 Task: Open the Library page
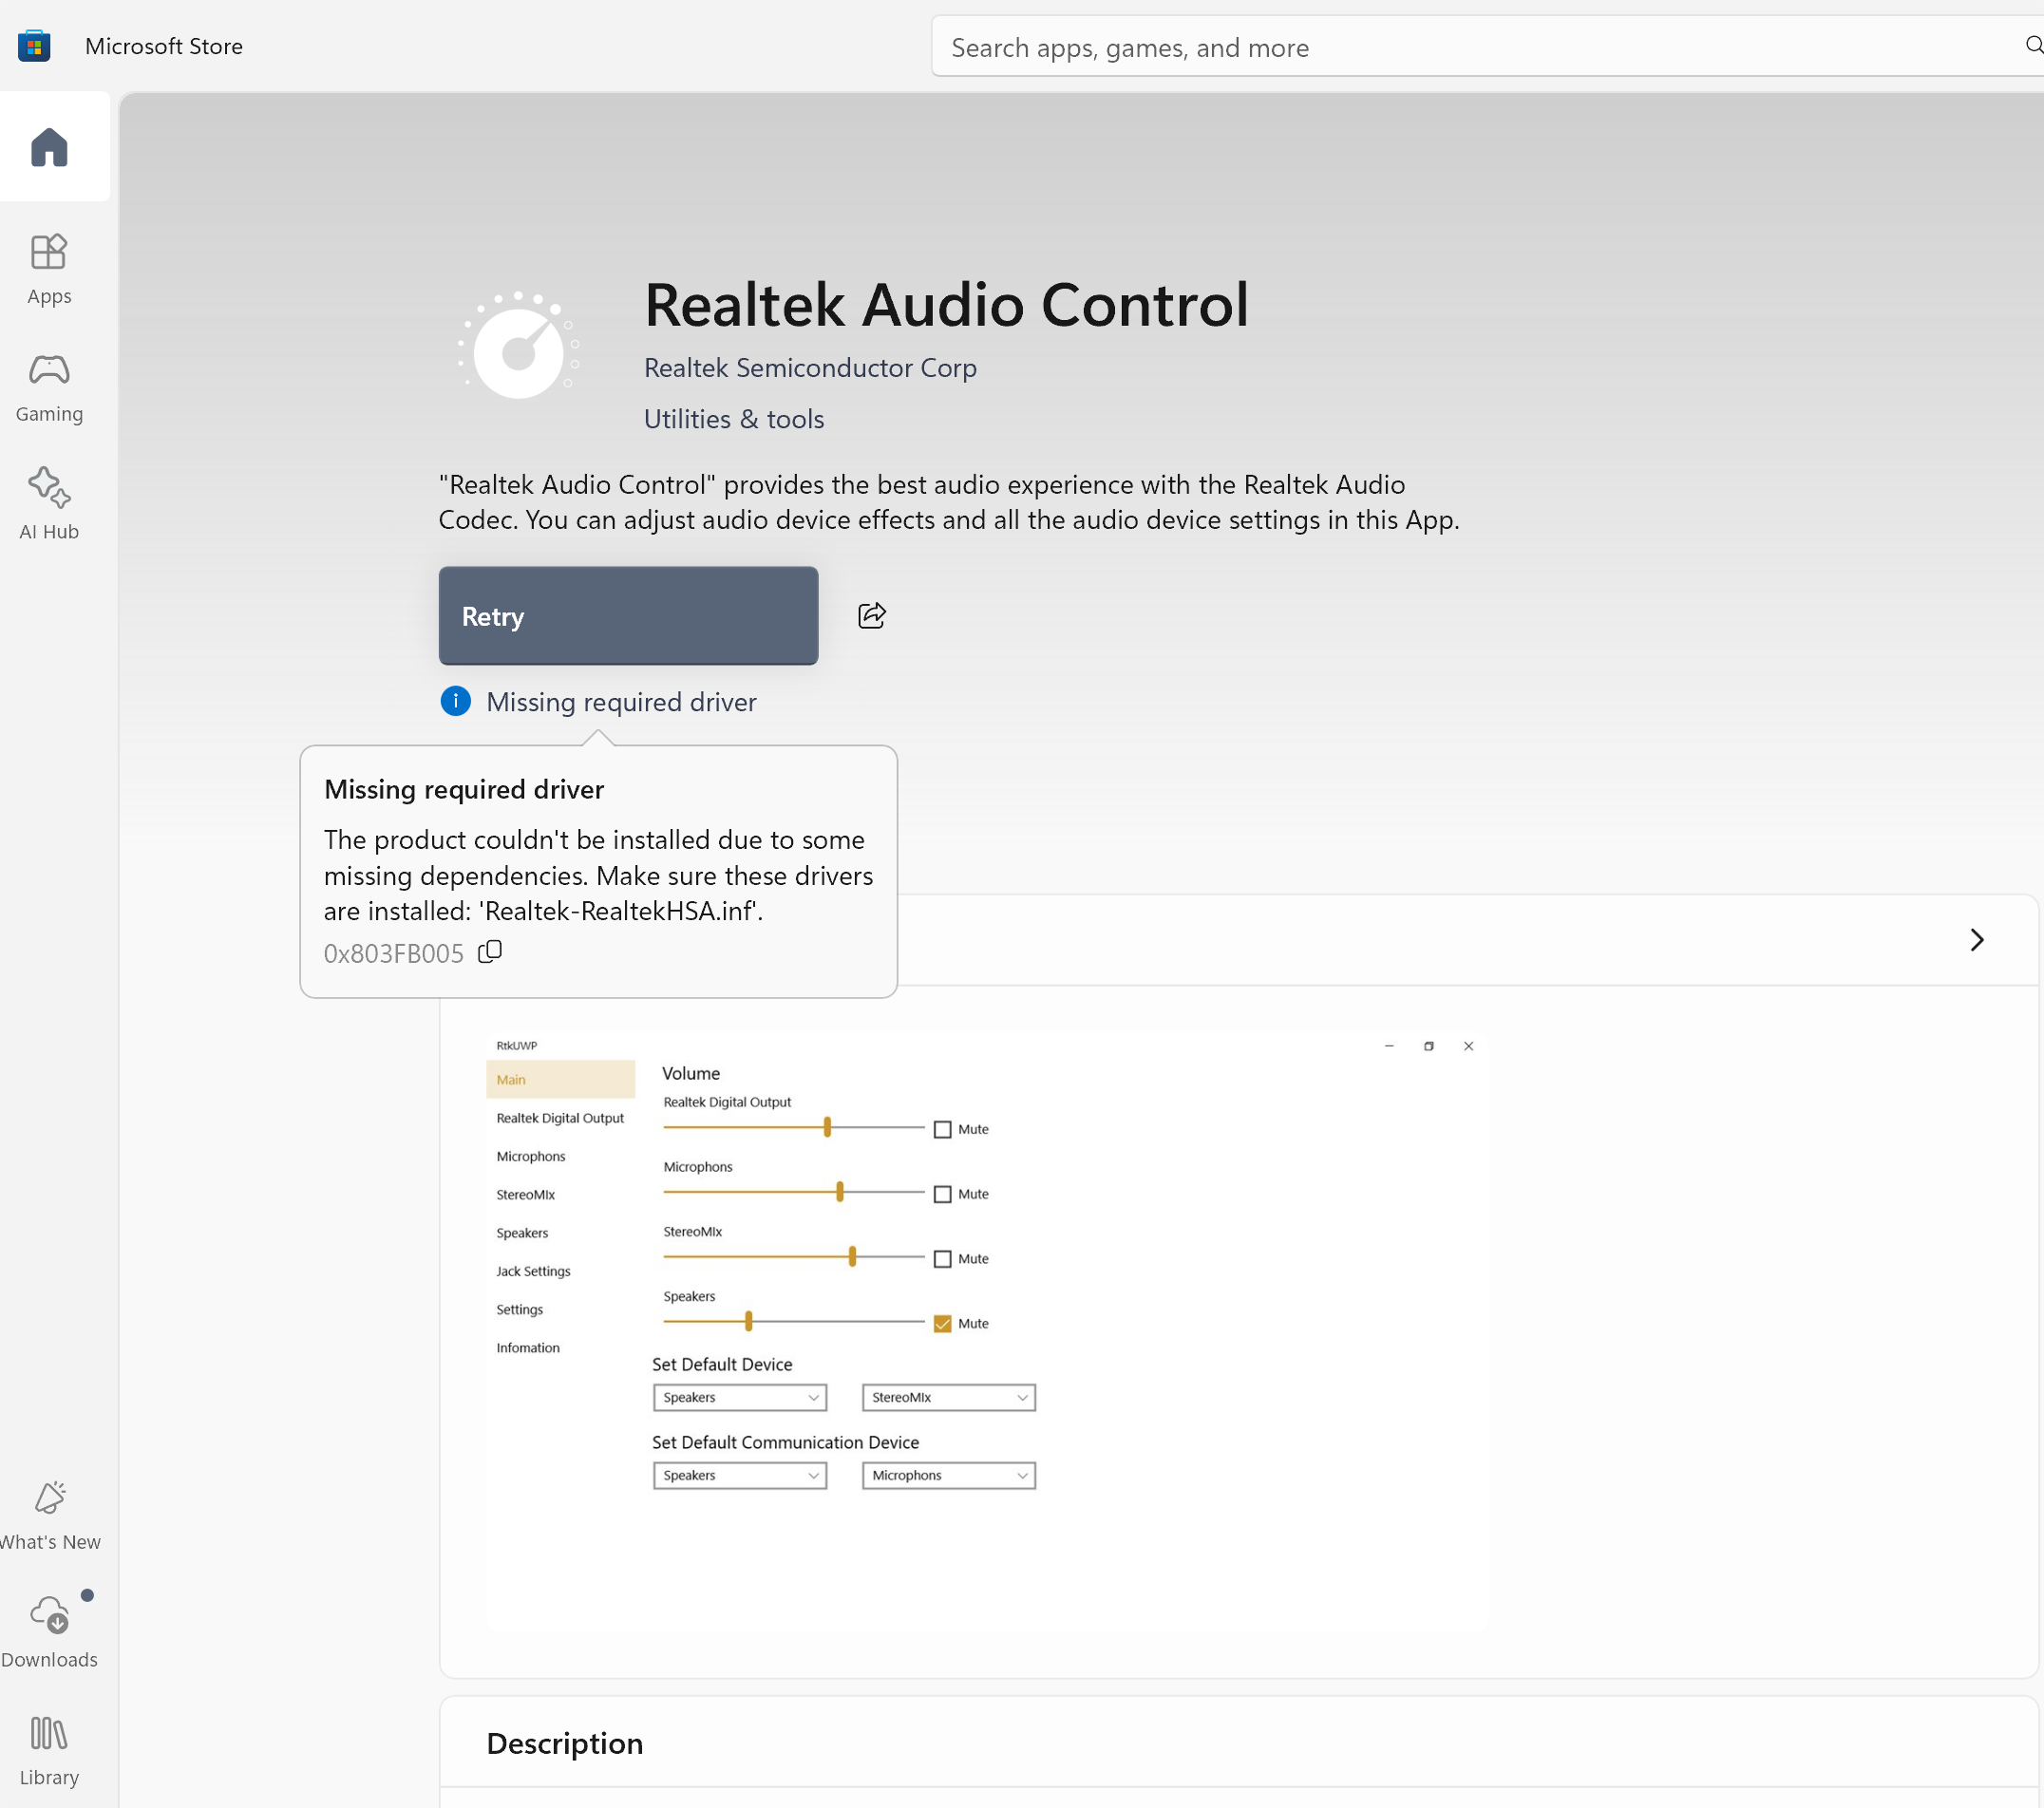[x=49, y=1750]
